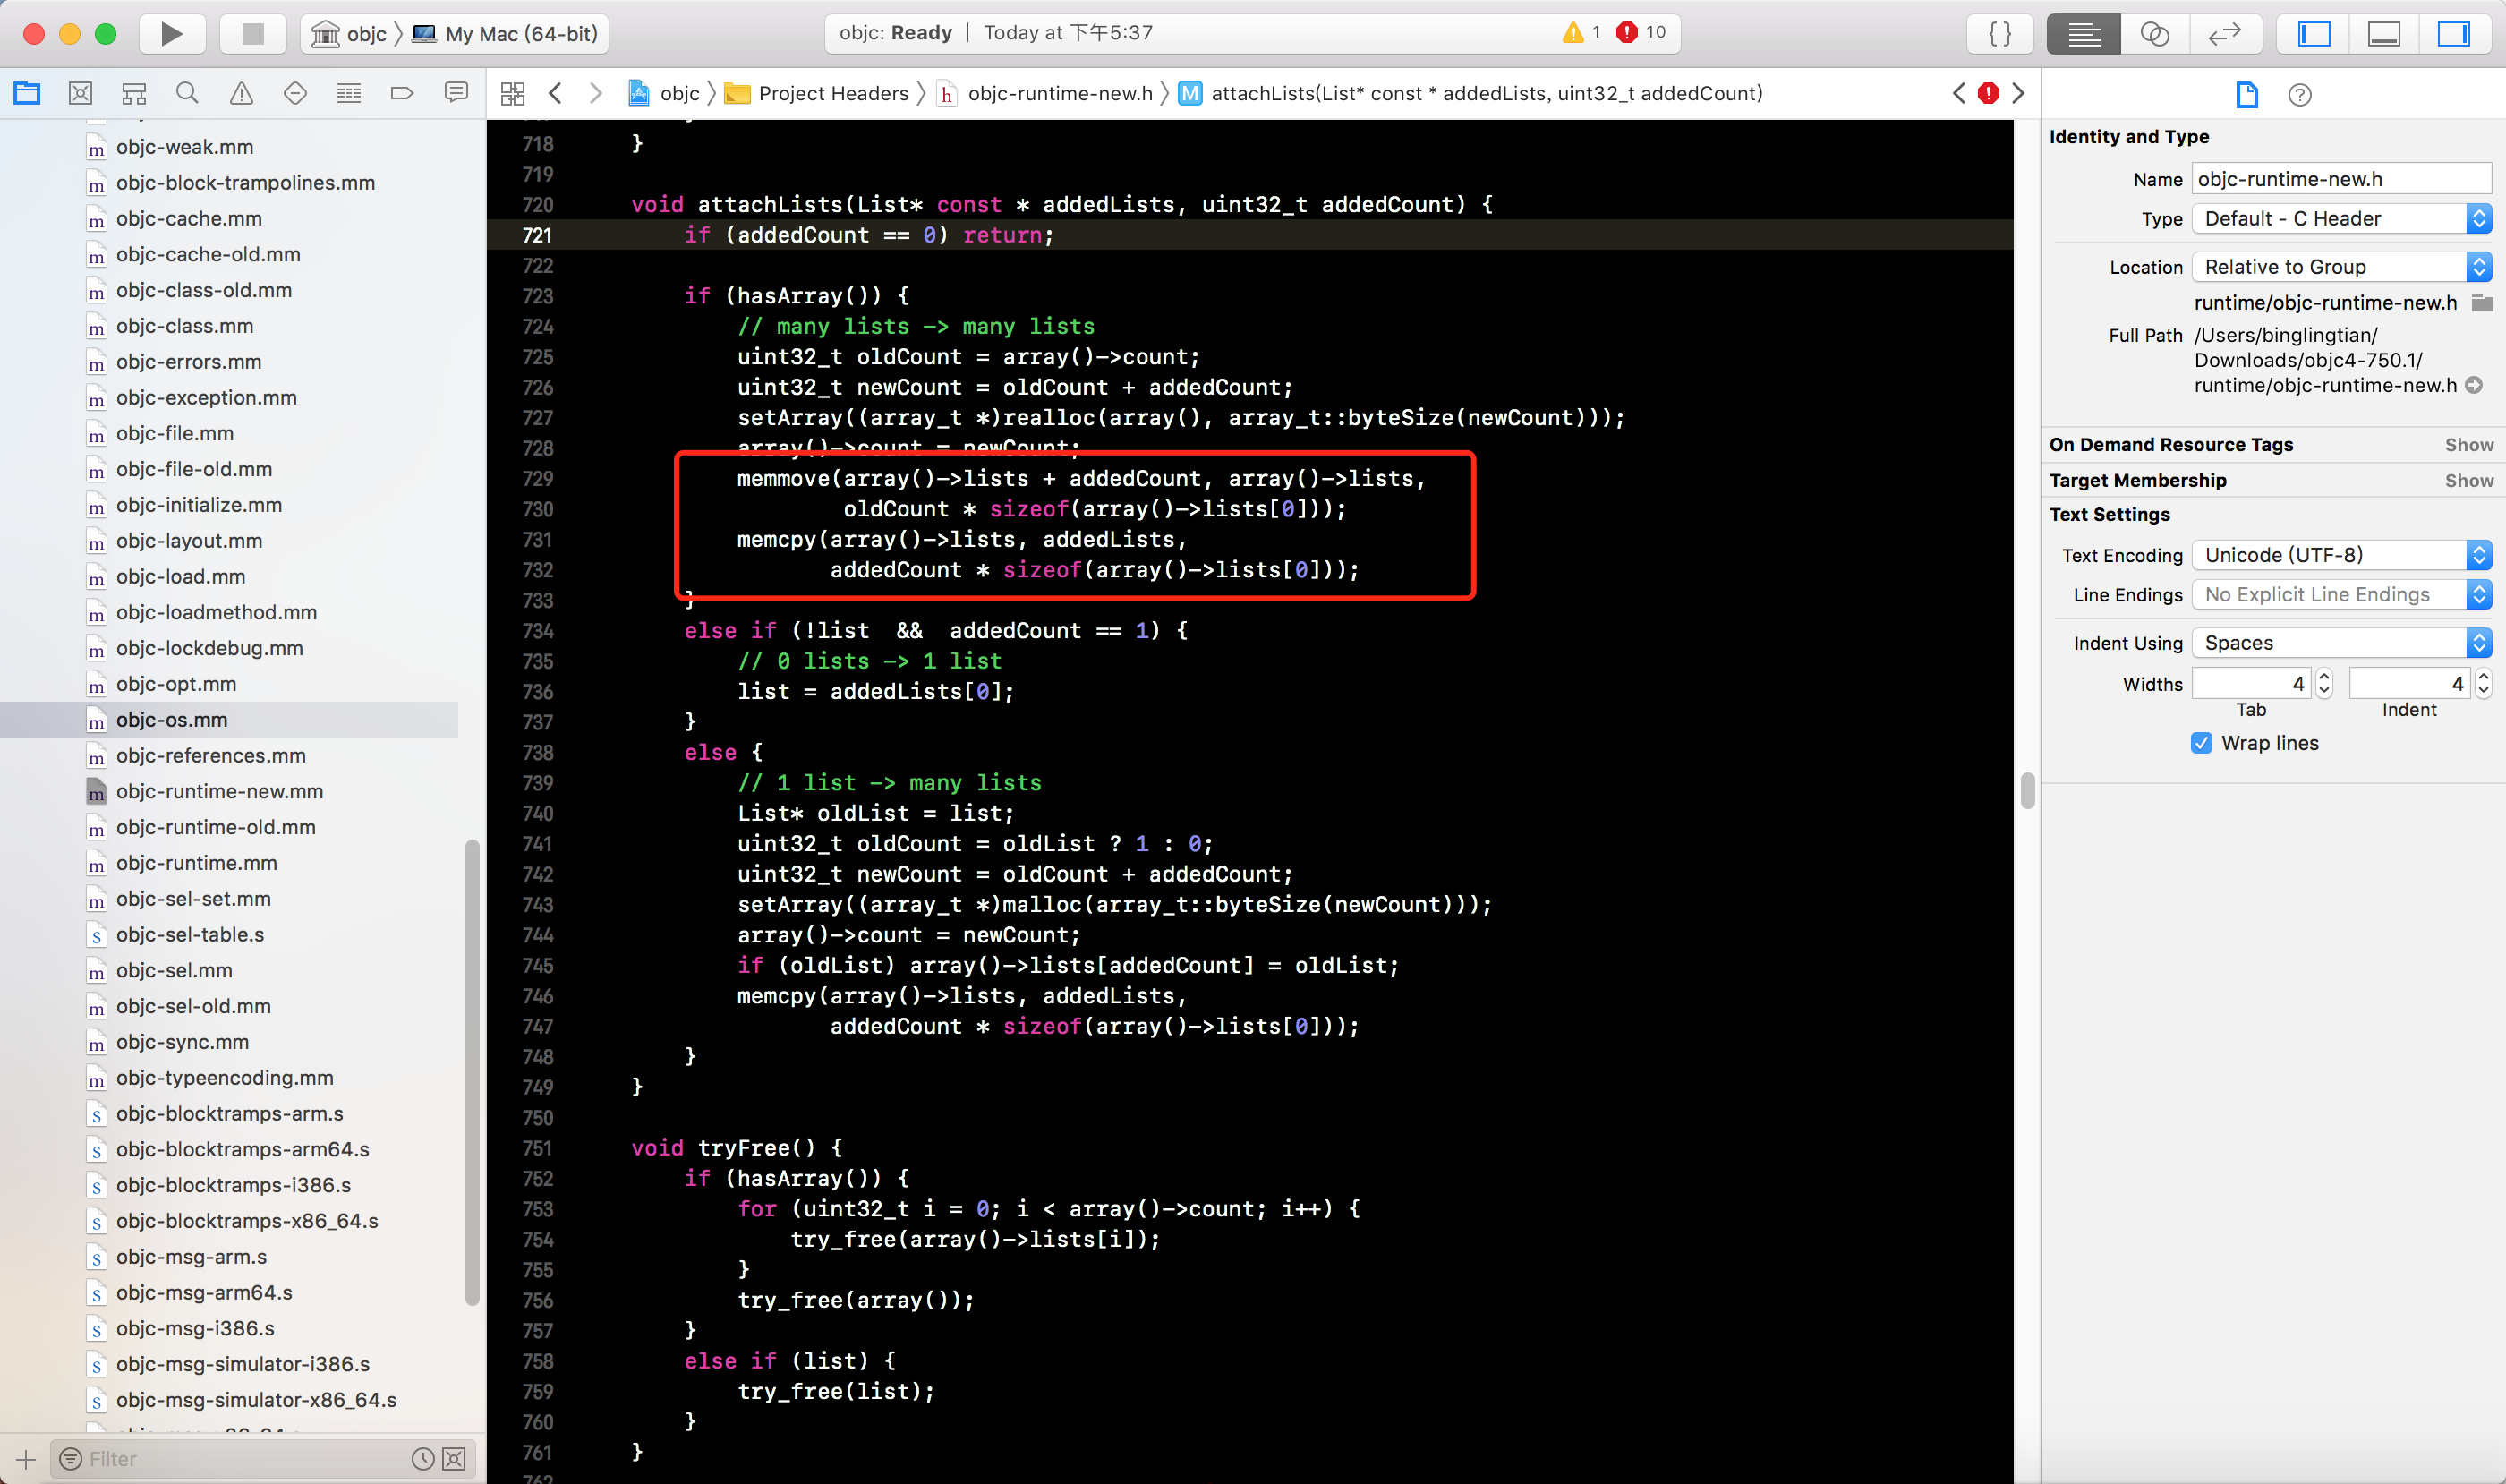This screenshot has height=1484, width=2506.
Task: Show the Quick Help inspector
Action: pos(2299,95)
